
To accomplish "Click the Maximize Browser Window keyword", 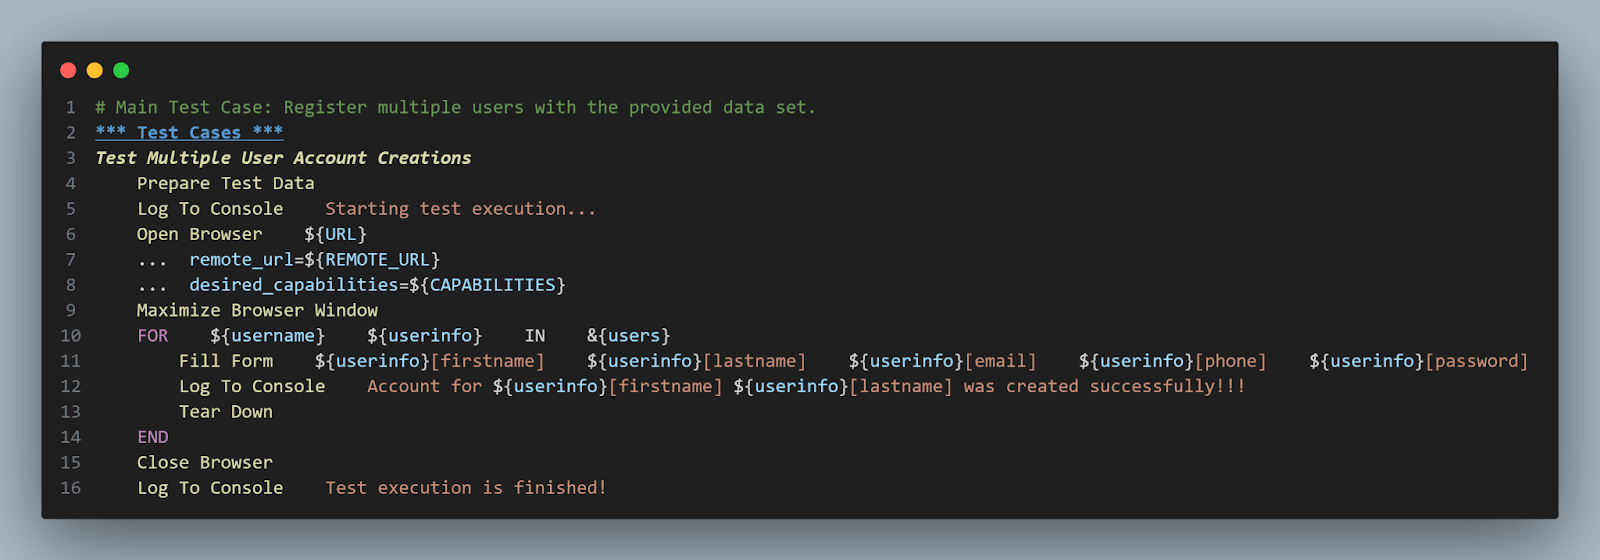I will point(257,311).
